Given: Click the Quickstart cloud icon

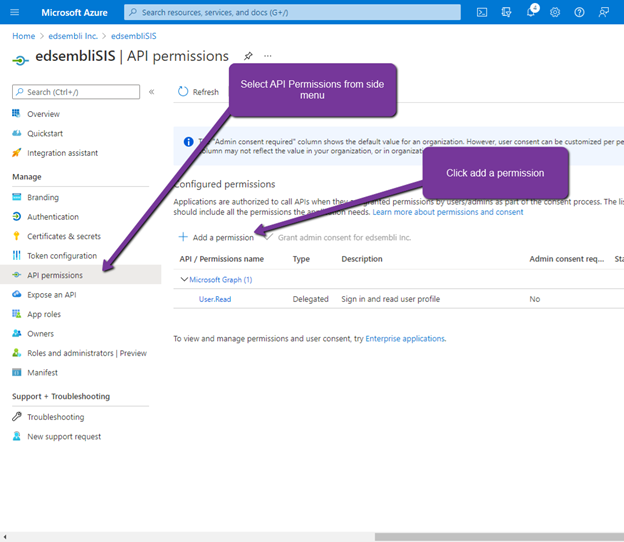Looking at the screenshot, I should [16, 133].
